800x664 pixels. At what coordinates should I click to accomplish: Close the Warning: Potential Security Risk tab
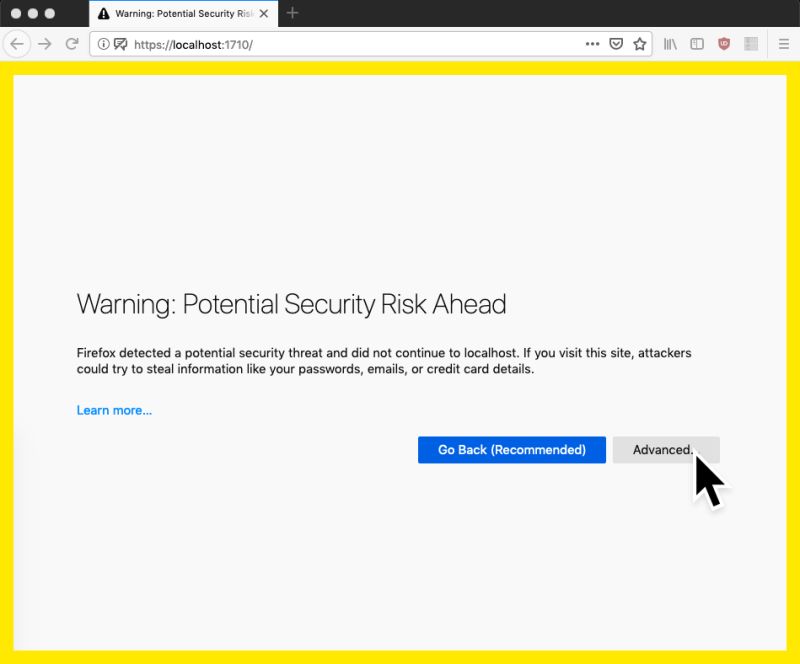[x=264, y=14]
